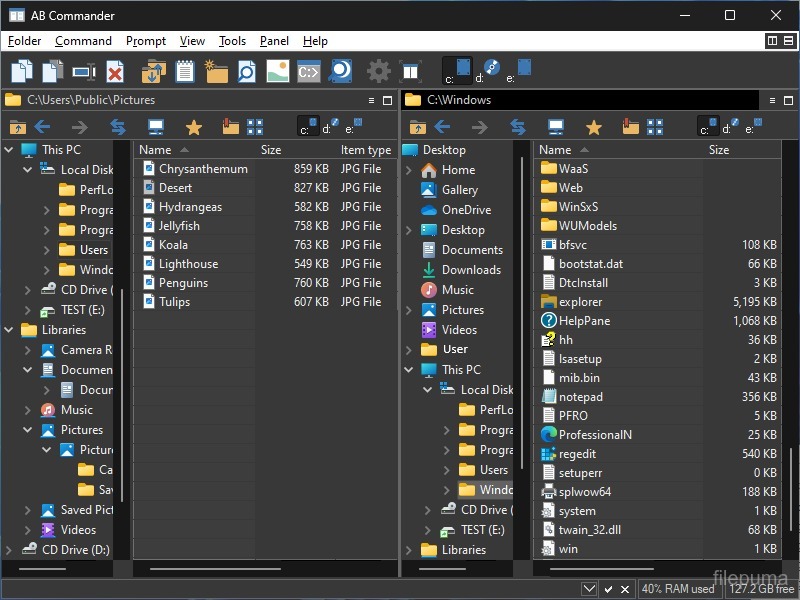Image resolution: width=800 pixels, height=600 pixels.
Task: Click the Rename icon in main toolbar
Action: coord(83,71)
